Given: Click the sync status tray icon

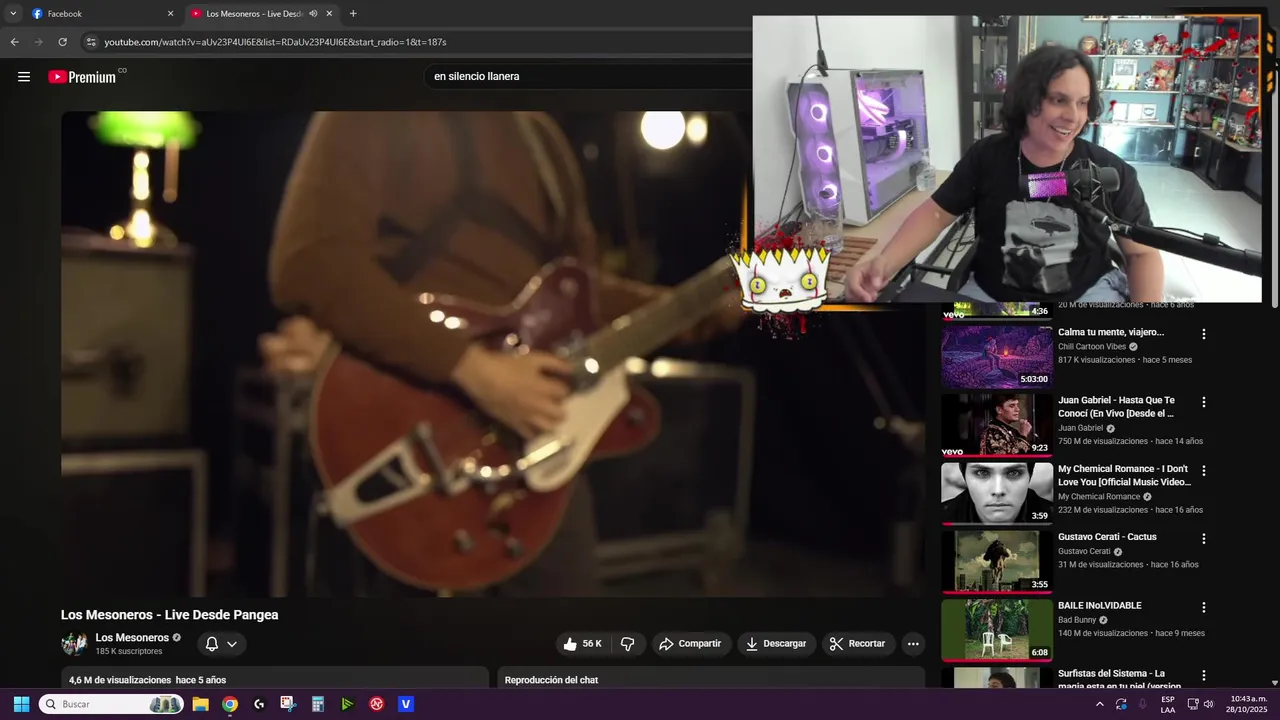Looking at the screenshot, I should tap(1121, 704).
